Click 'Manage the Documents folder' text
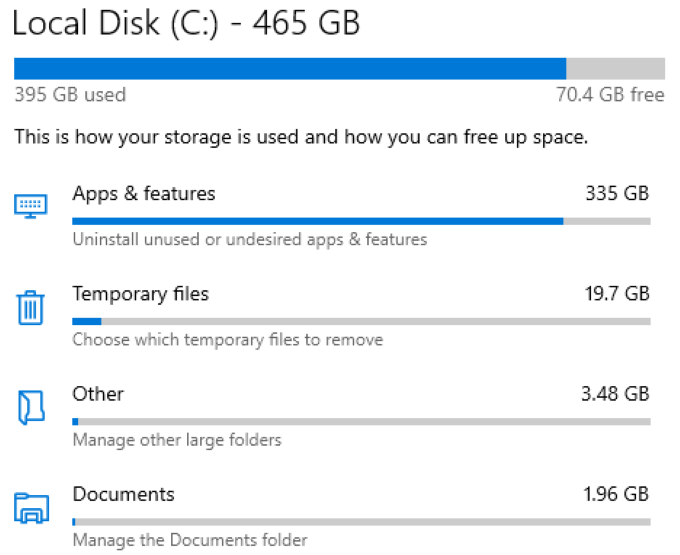The image size is (680, 555). 190,541
